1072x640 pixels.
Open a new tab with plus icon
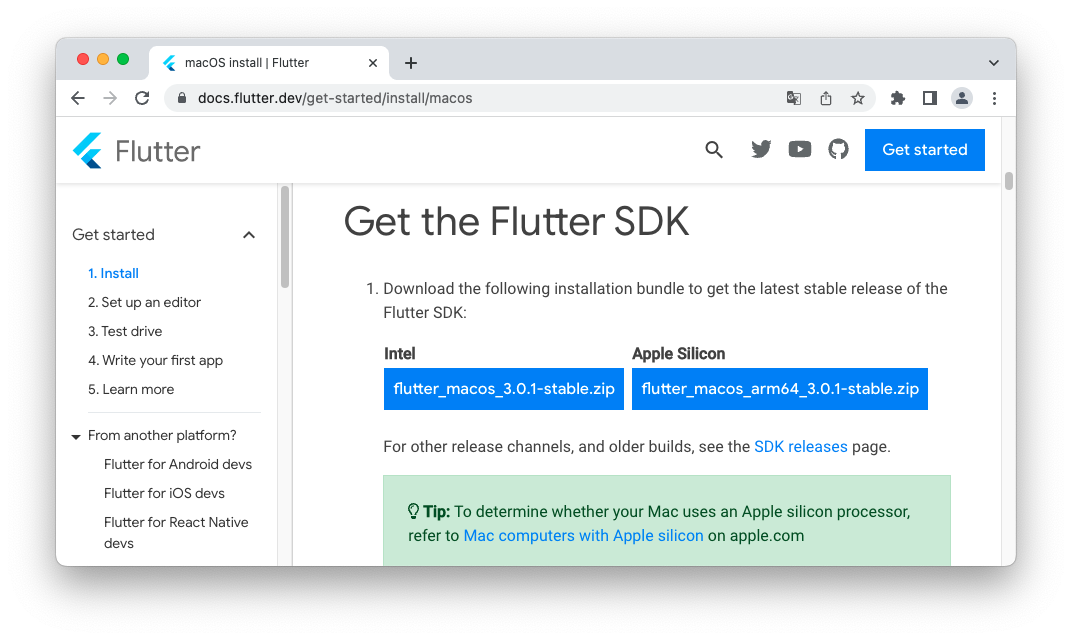[x=410, y=63]
